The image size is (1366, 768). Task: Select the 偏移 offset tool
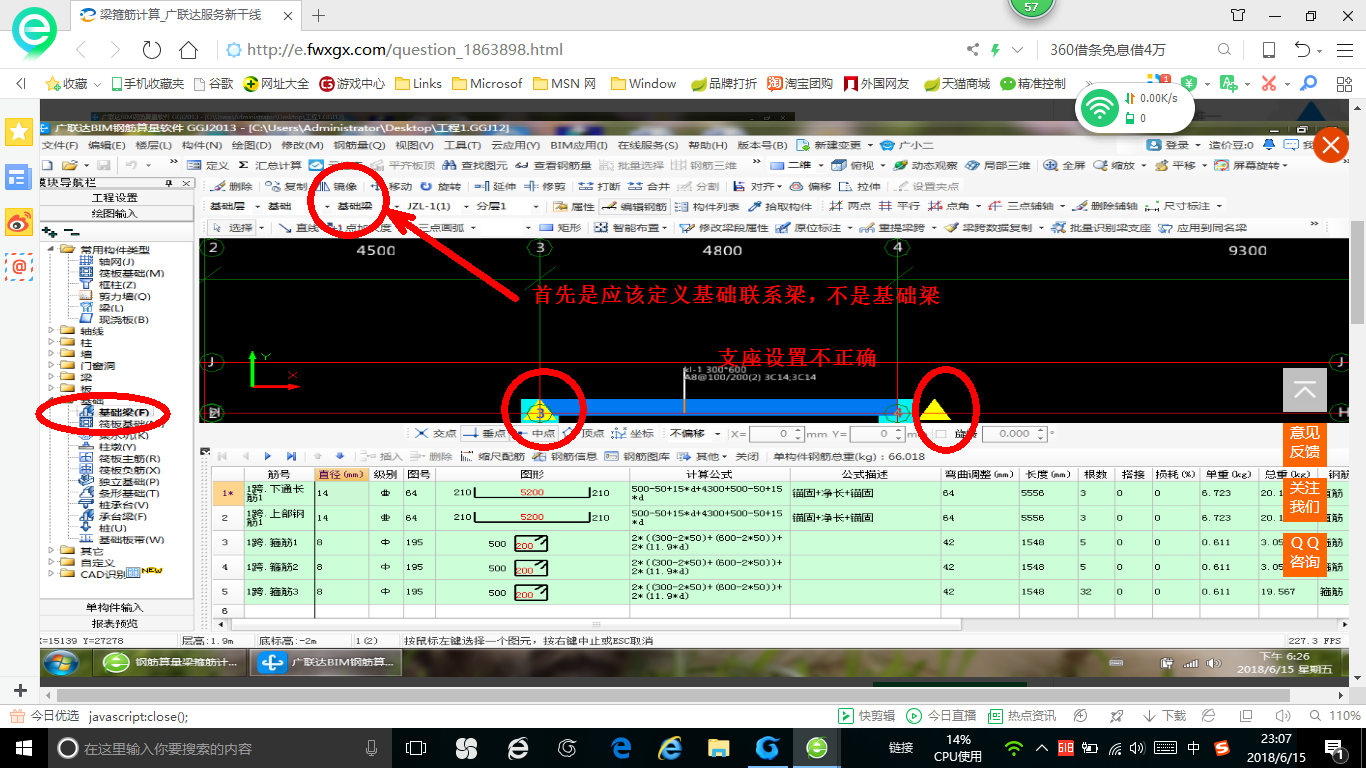811,186
